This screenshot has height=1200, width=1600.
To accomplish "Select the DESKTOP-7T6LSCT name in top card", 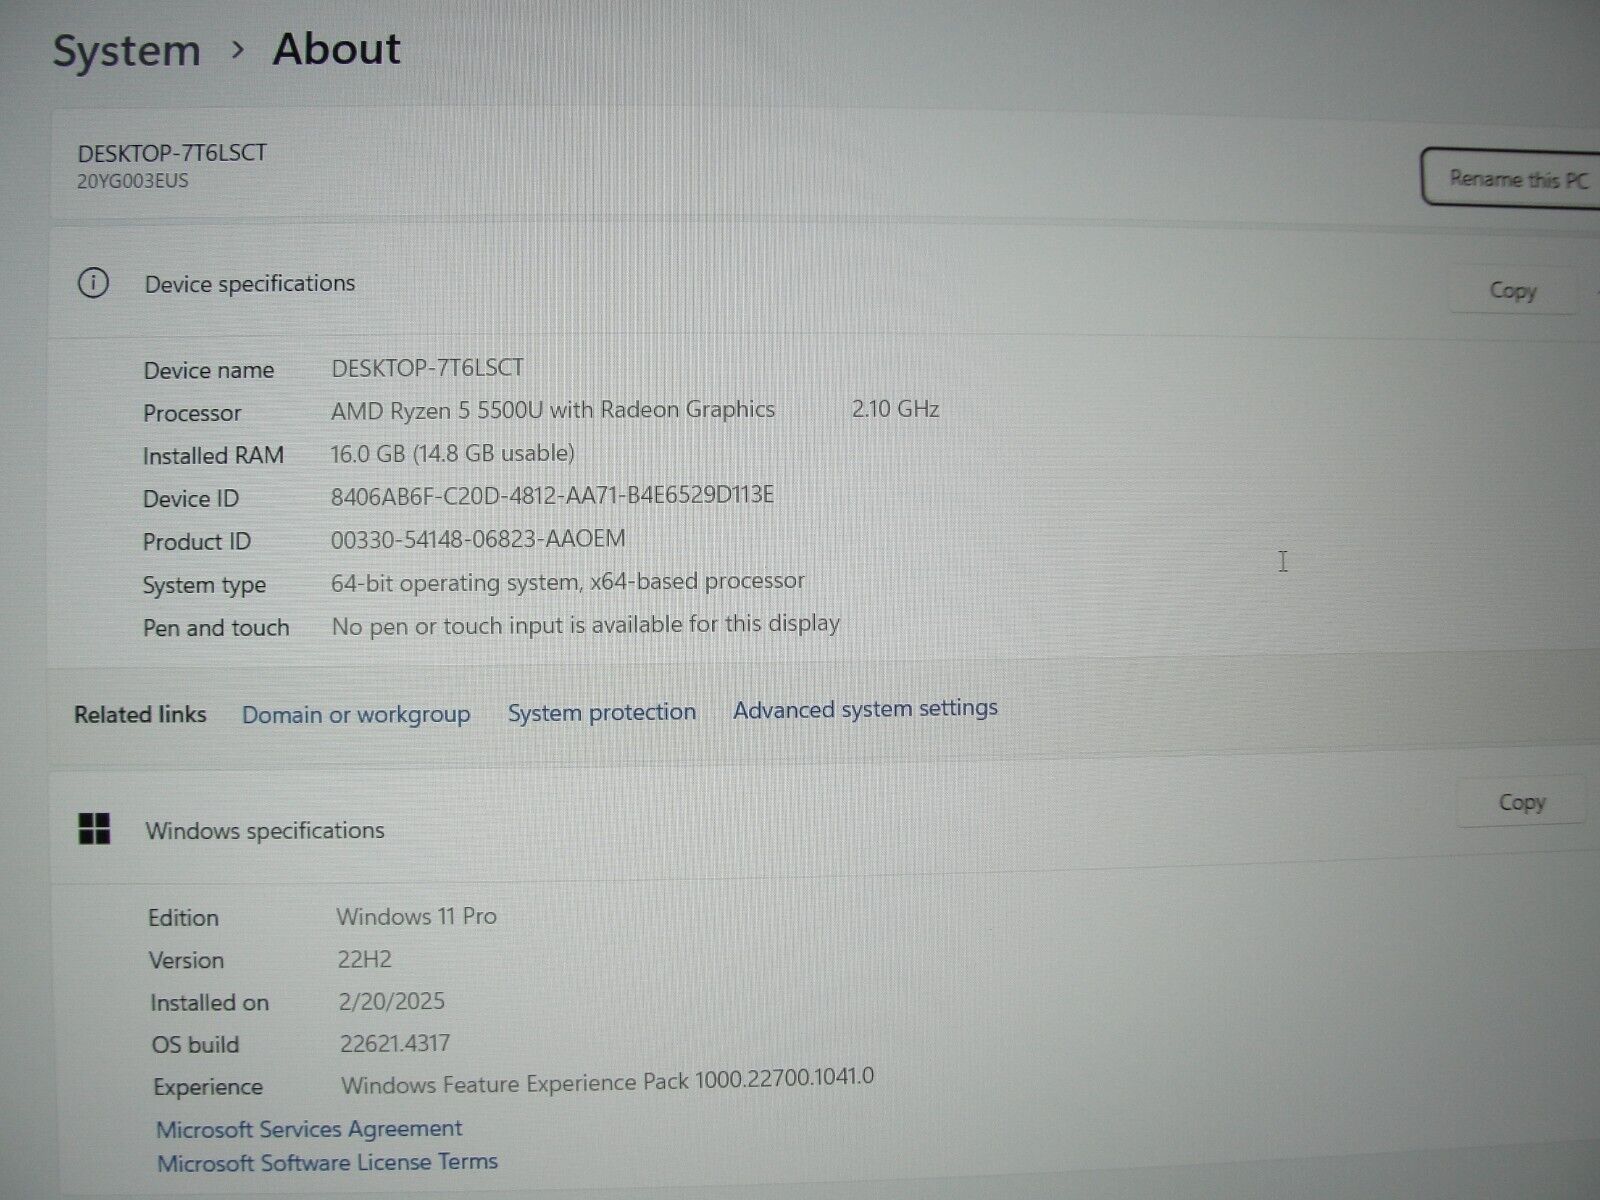I will coord(172,153).
